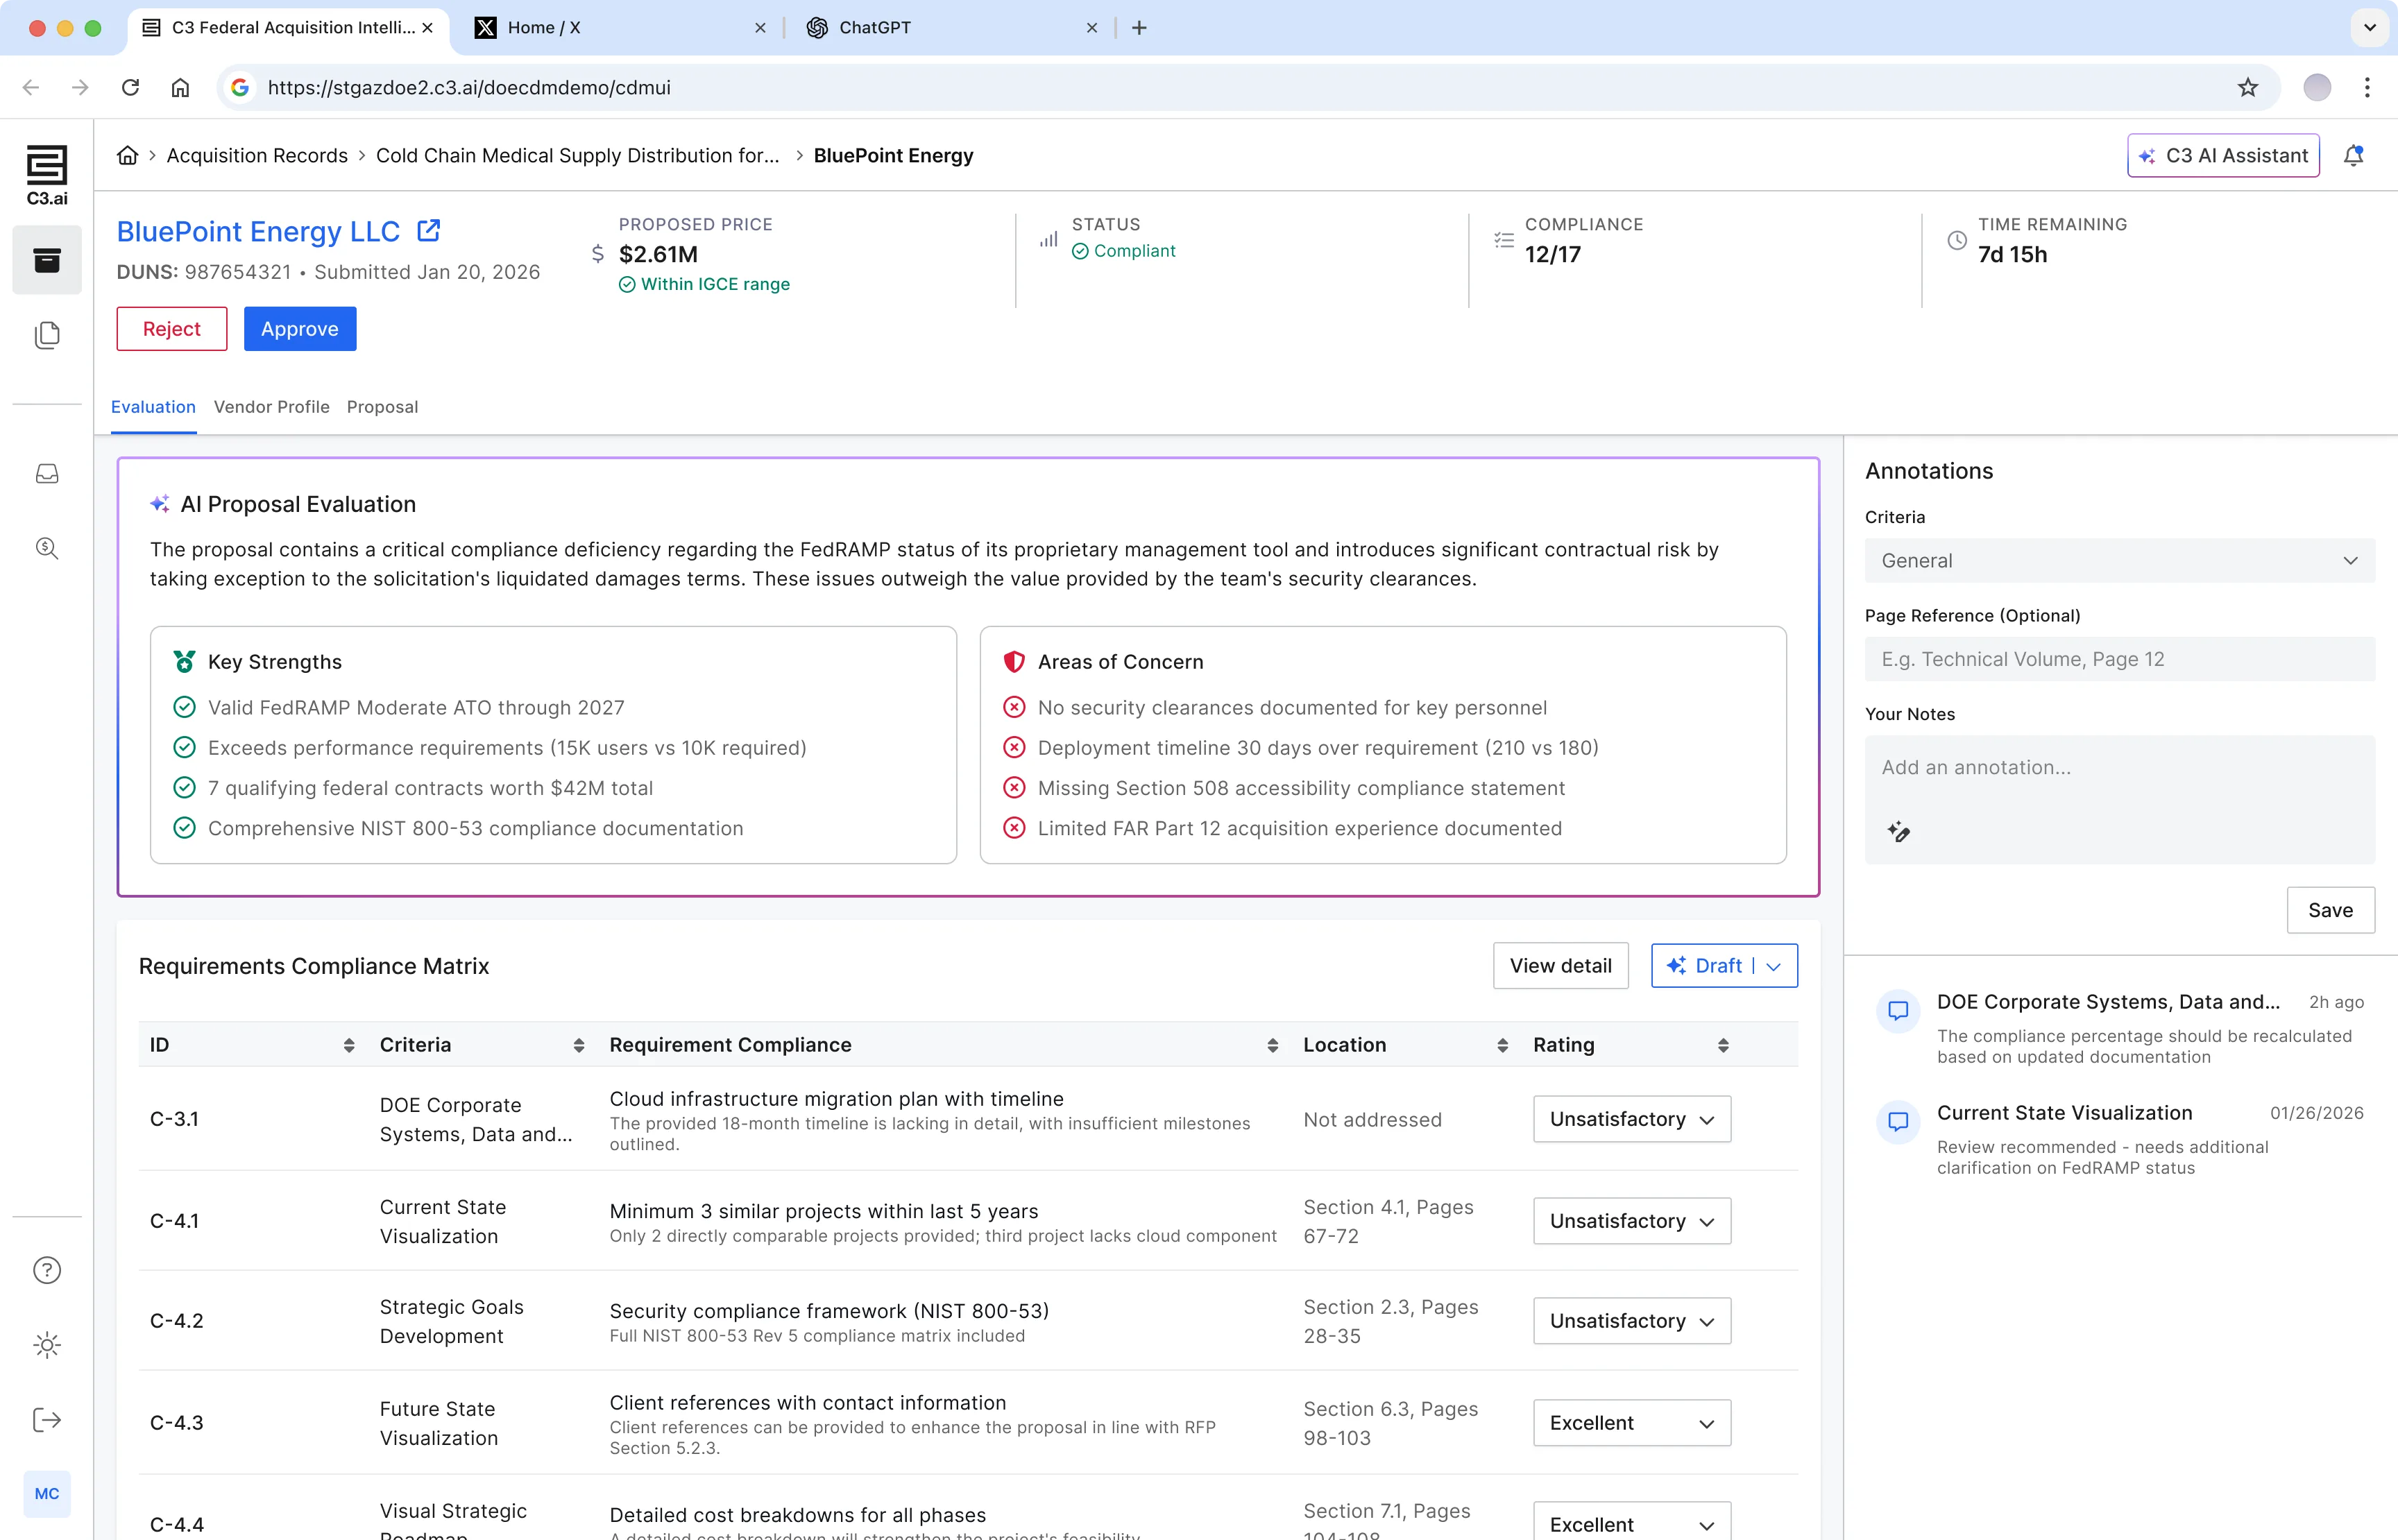Viewport: 2398px width, 1540px height.
Task: Click the AI sparkle pen in notes box
Action: 1899,831
